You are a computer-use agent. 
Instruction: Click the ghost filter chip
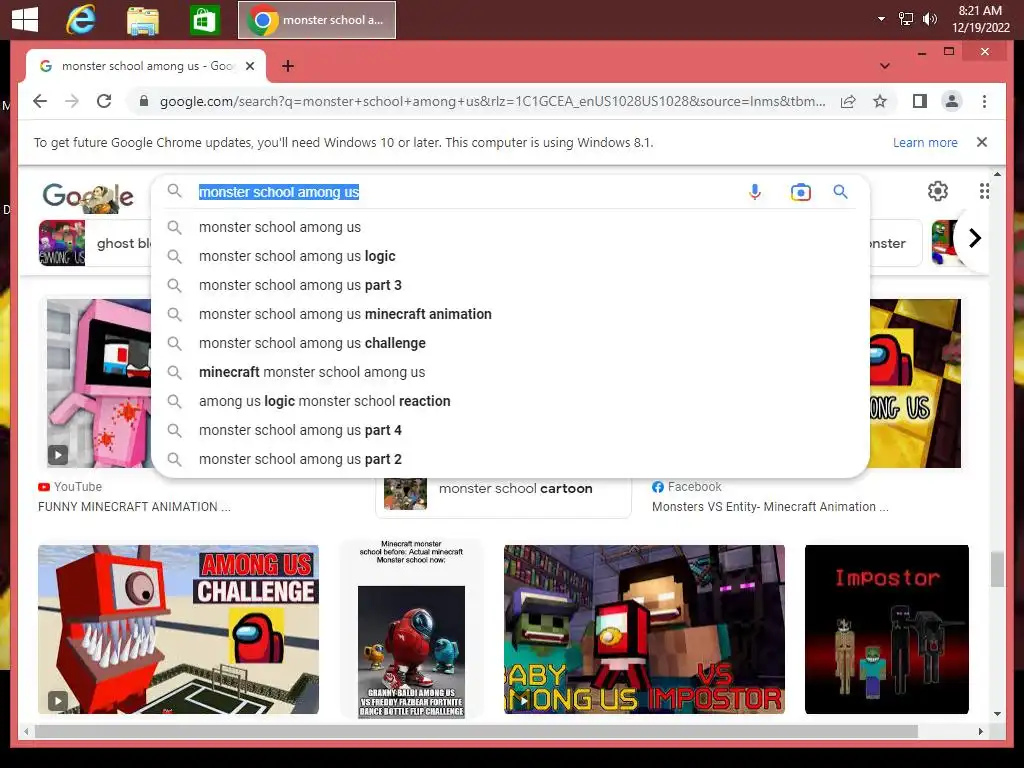[95, 243]
